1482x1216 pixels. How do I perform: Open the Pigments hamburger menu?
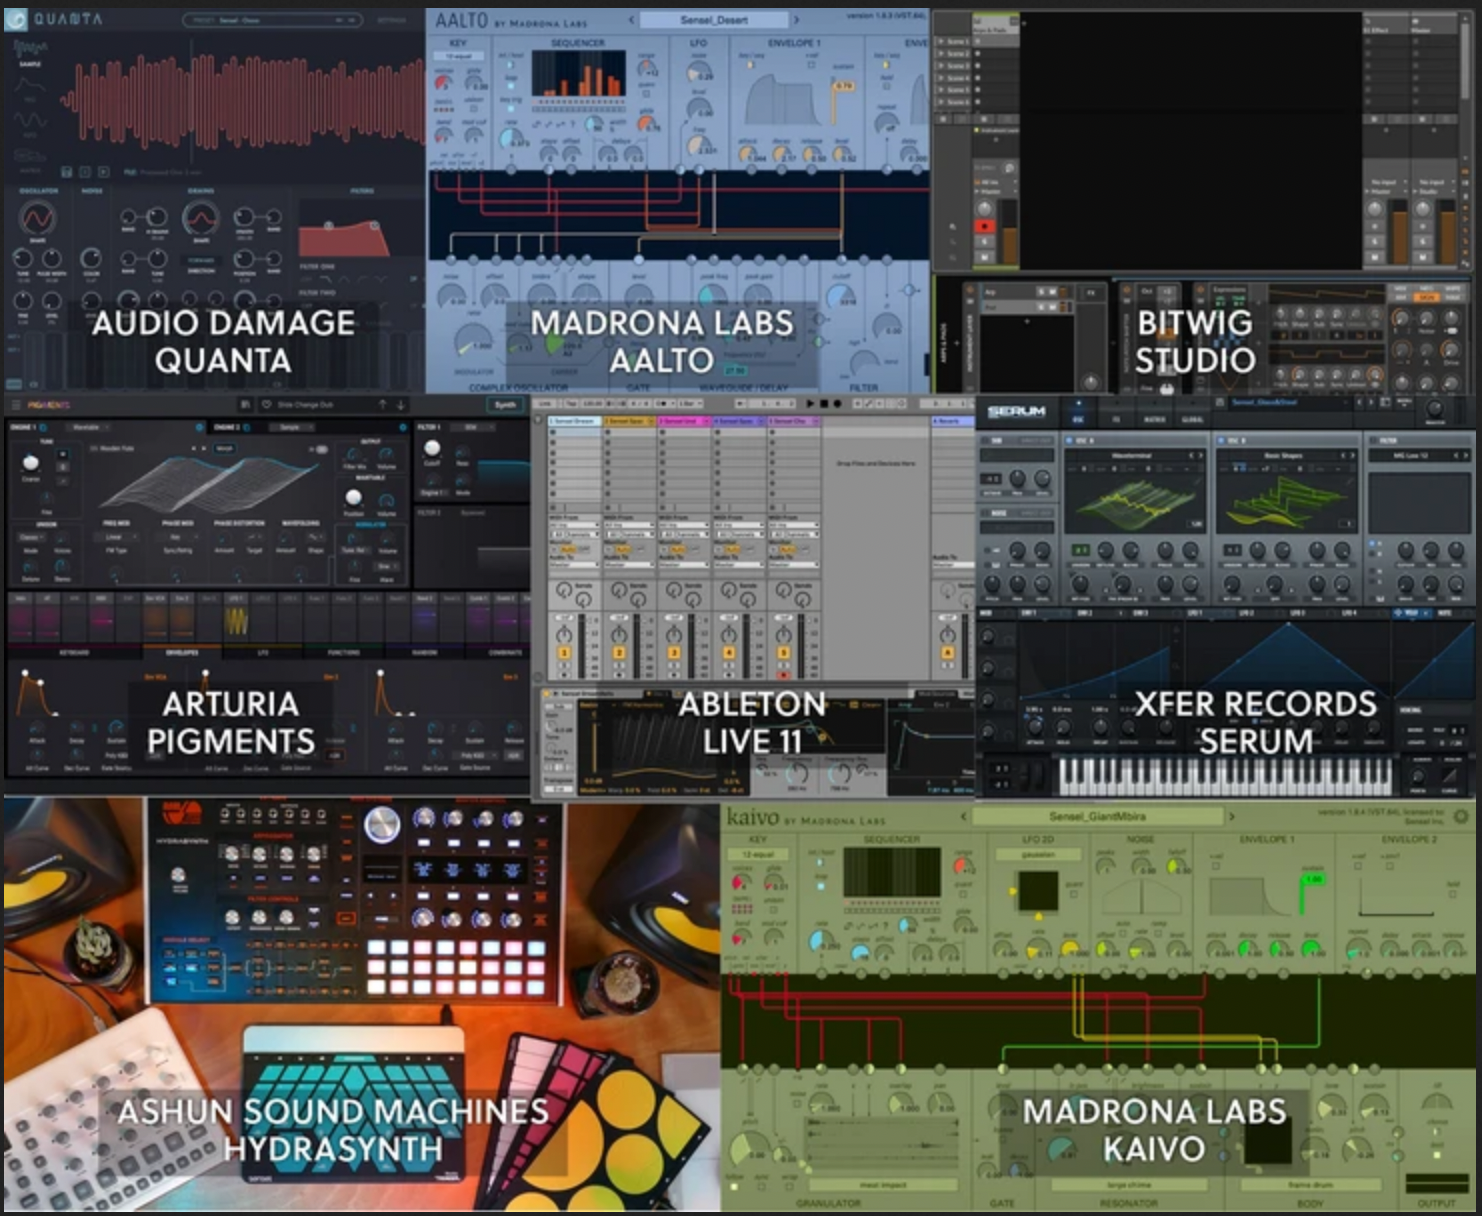click(14, 405)
